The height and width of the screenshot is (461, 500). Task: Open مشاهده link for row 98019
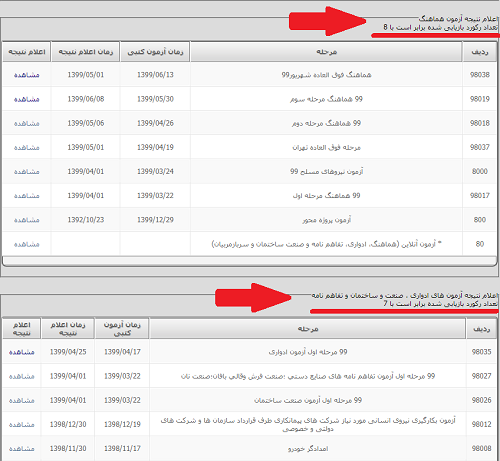click(x=27, y=99)
